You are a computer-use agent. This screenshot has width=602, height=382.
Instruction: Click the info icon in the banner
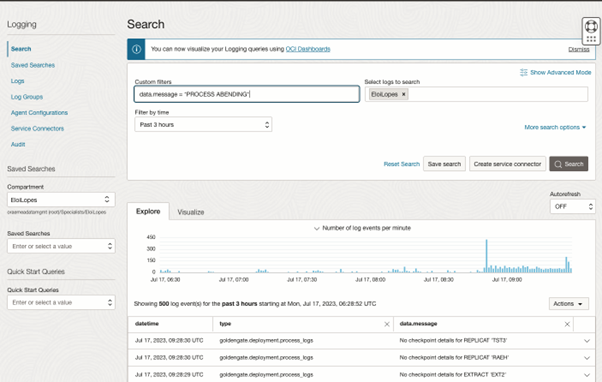136,49
